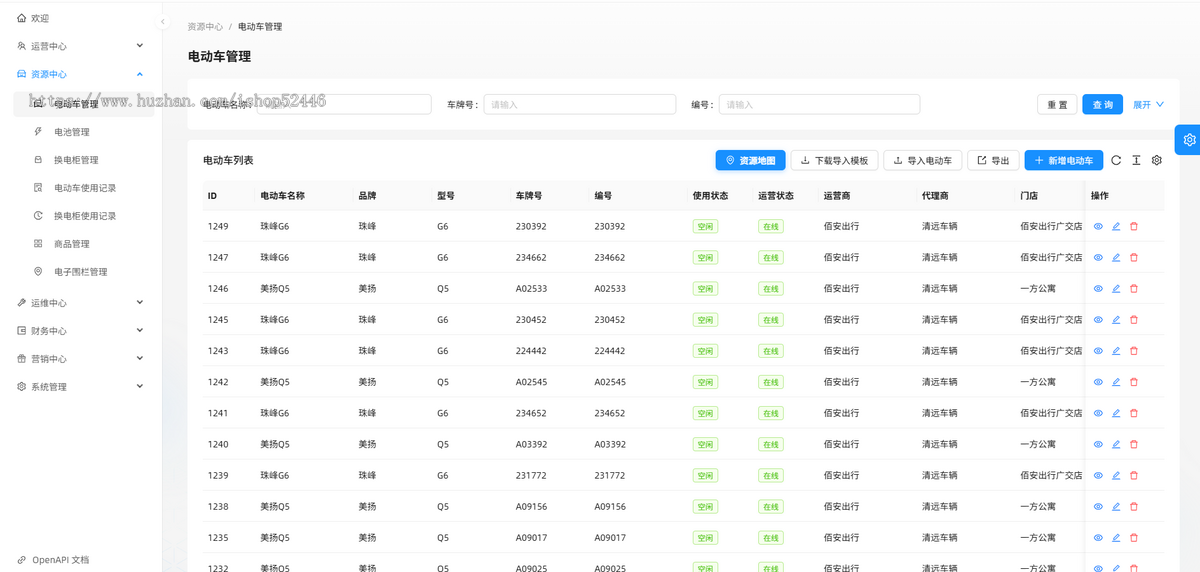Expand 运维中心 menu
The image size is (1200, 572).
[x=81, y=302]
